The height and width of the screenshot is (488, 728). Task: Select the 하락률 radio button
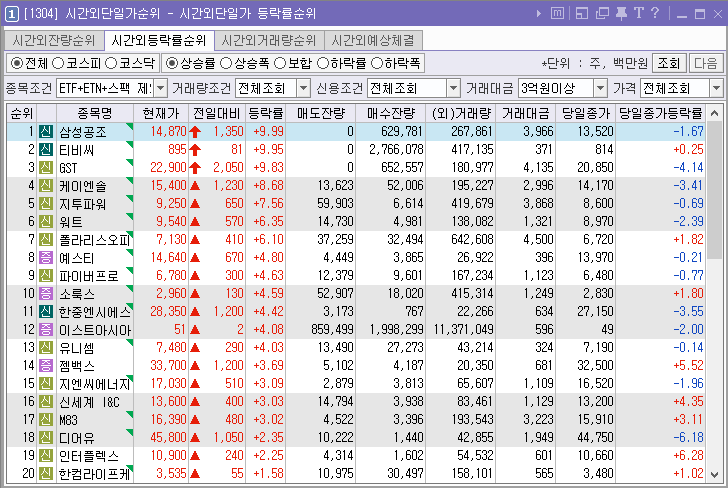[323, 63]
